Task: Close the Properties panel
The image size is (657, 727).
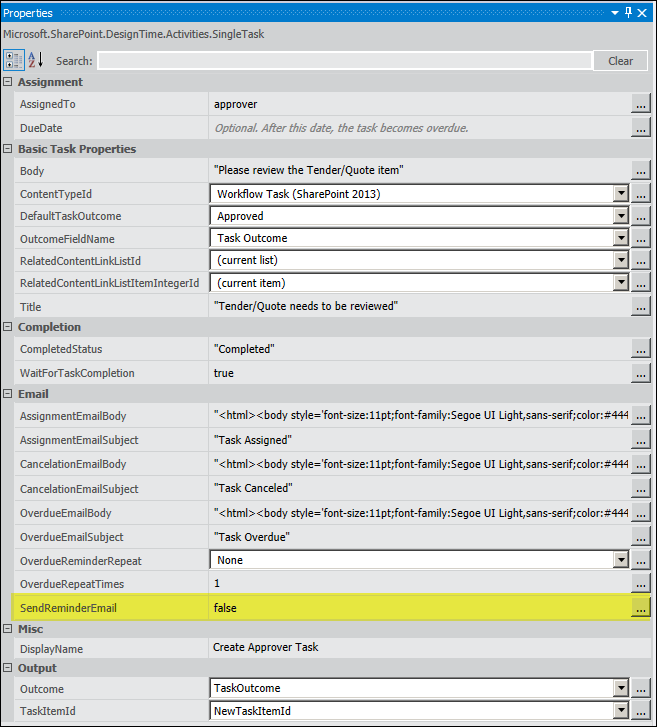Action: tap(642, 13)
